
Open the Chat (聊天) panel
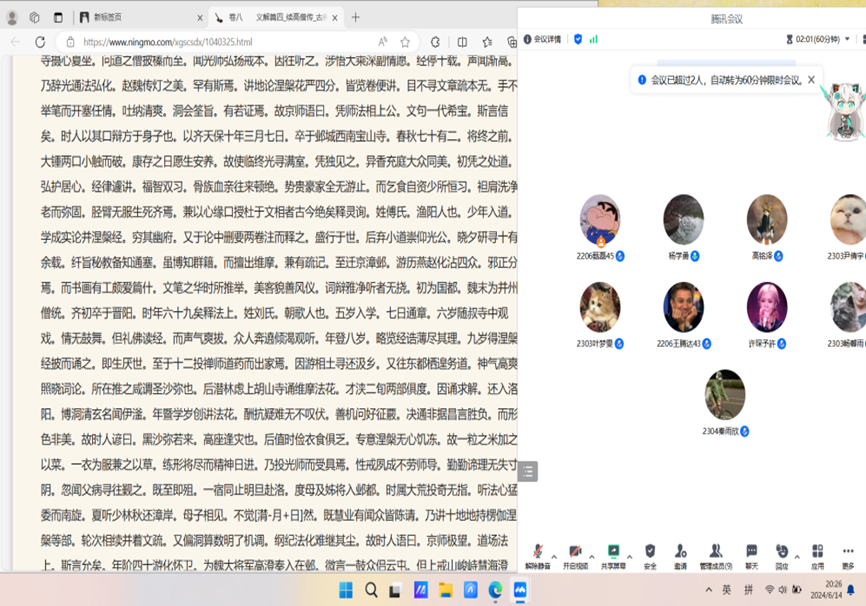[751, 552]
